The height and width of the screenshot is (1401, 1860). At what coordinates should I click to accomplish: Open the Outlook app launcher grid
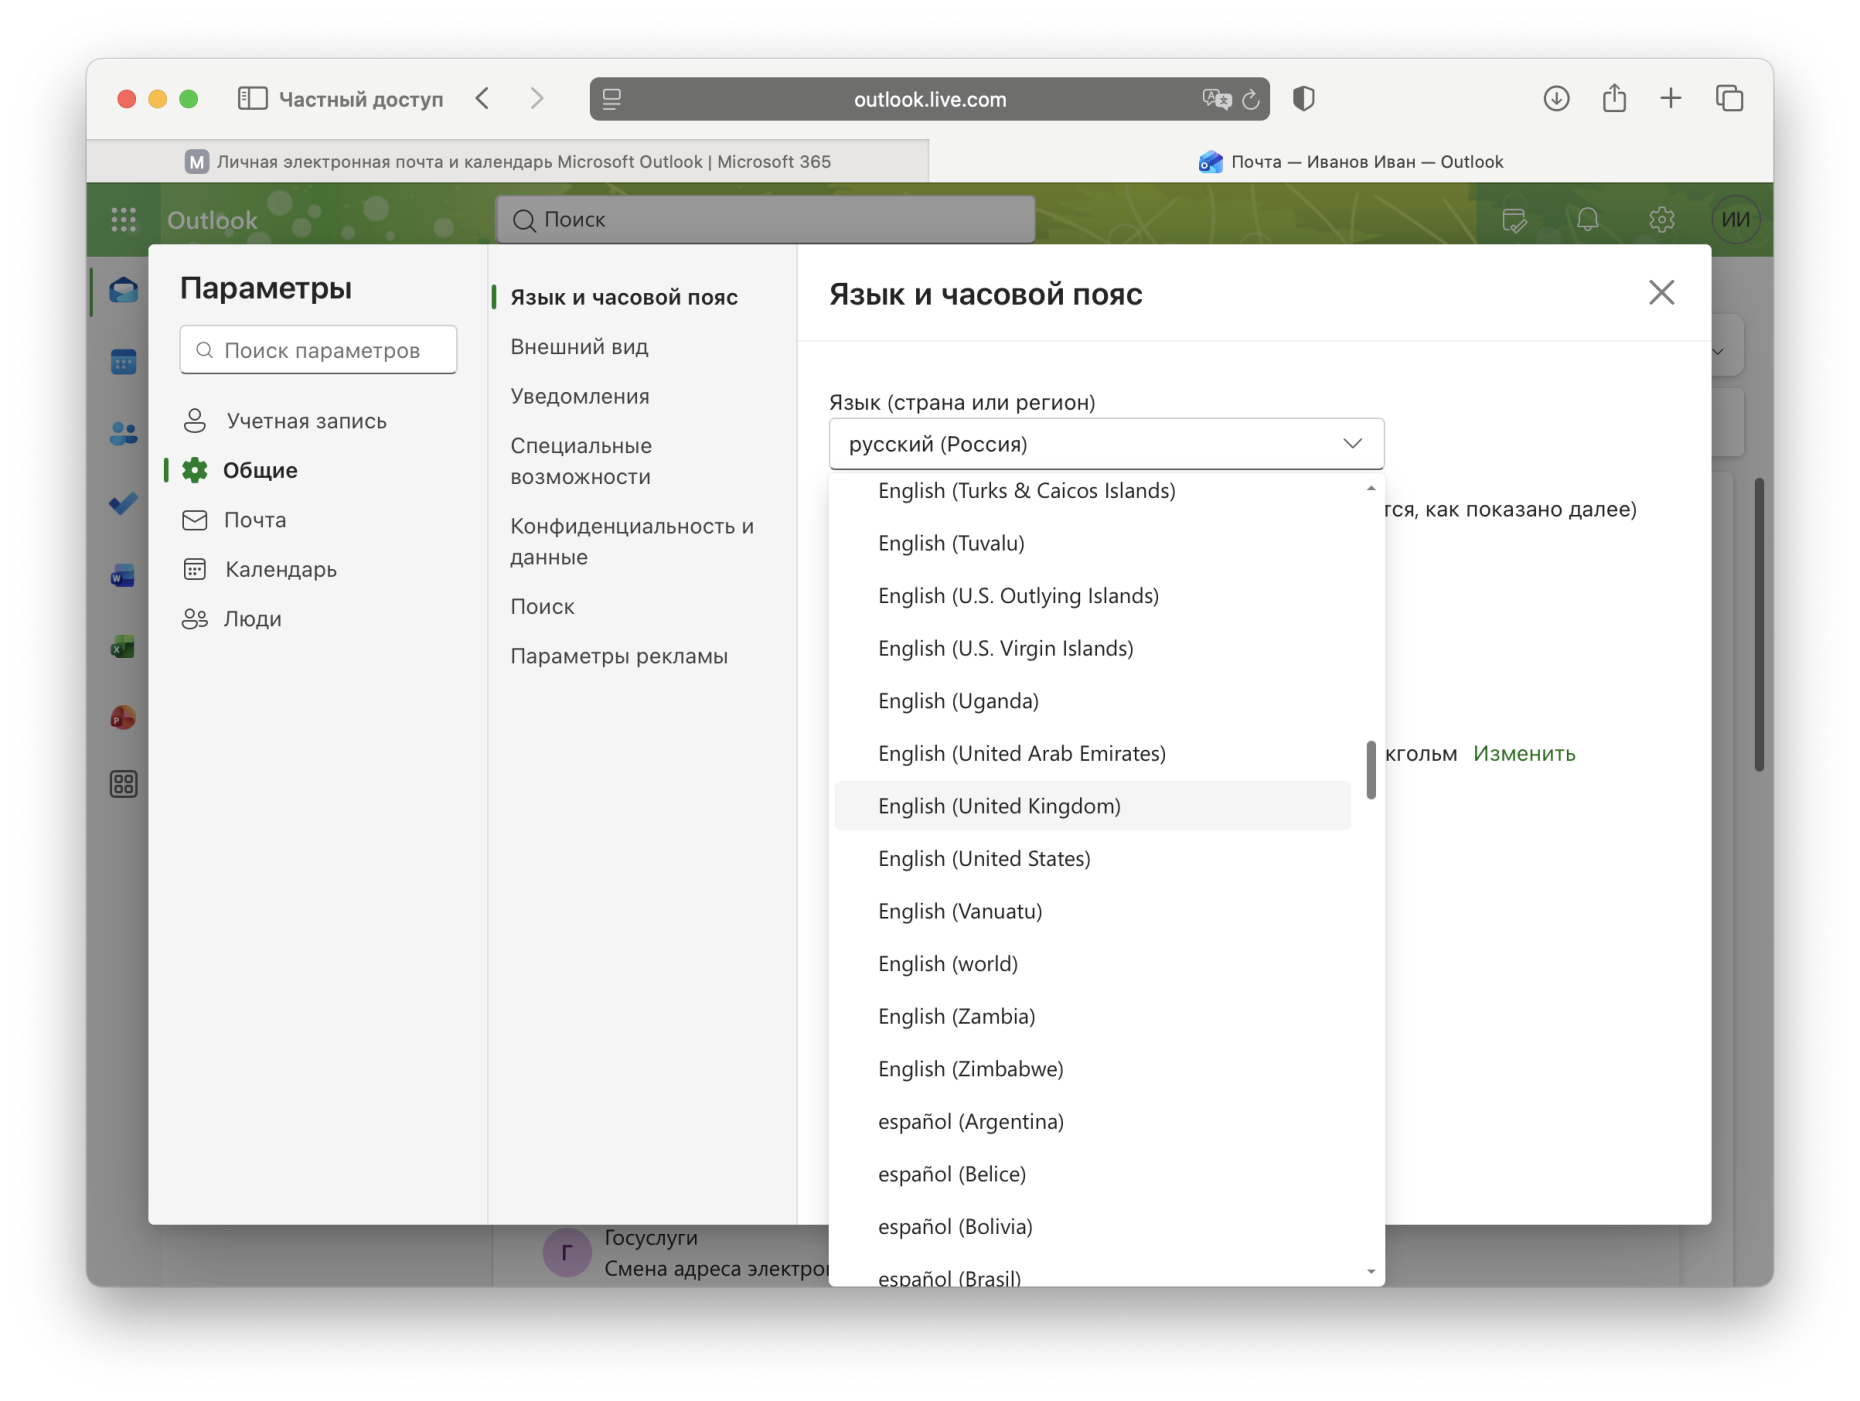pyautogui.click(x=123, y=220)
